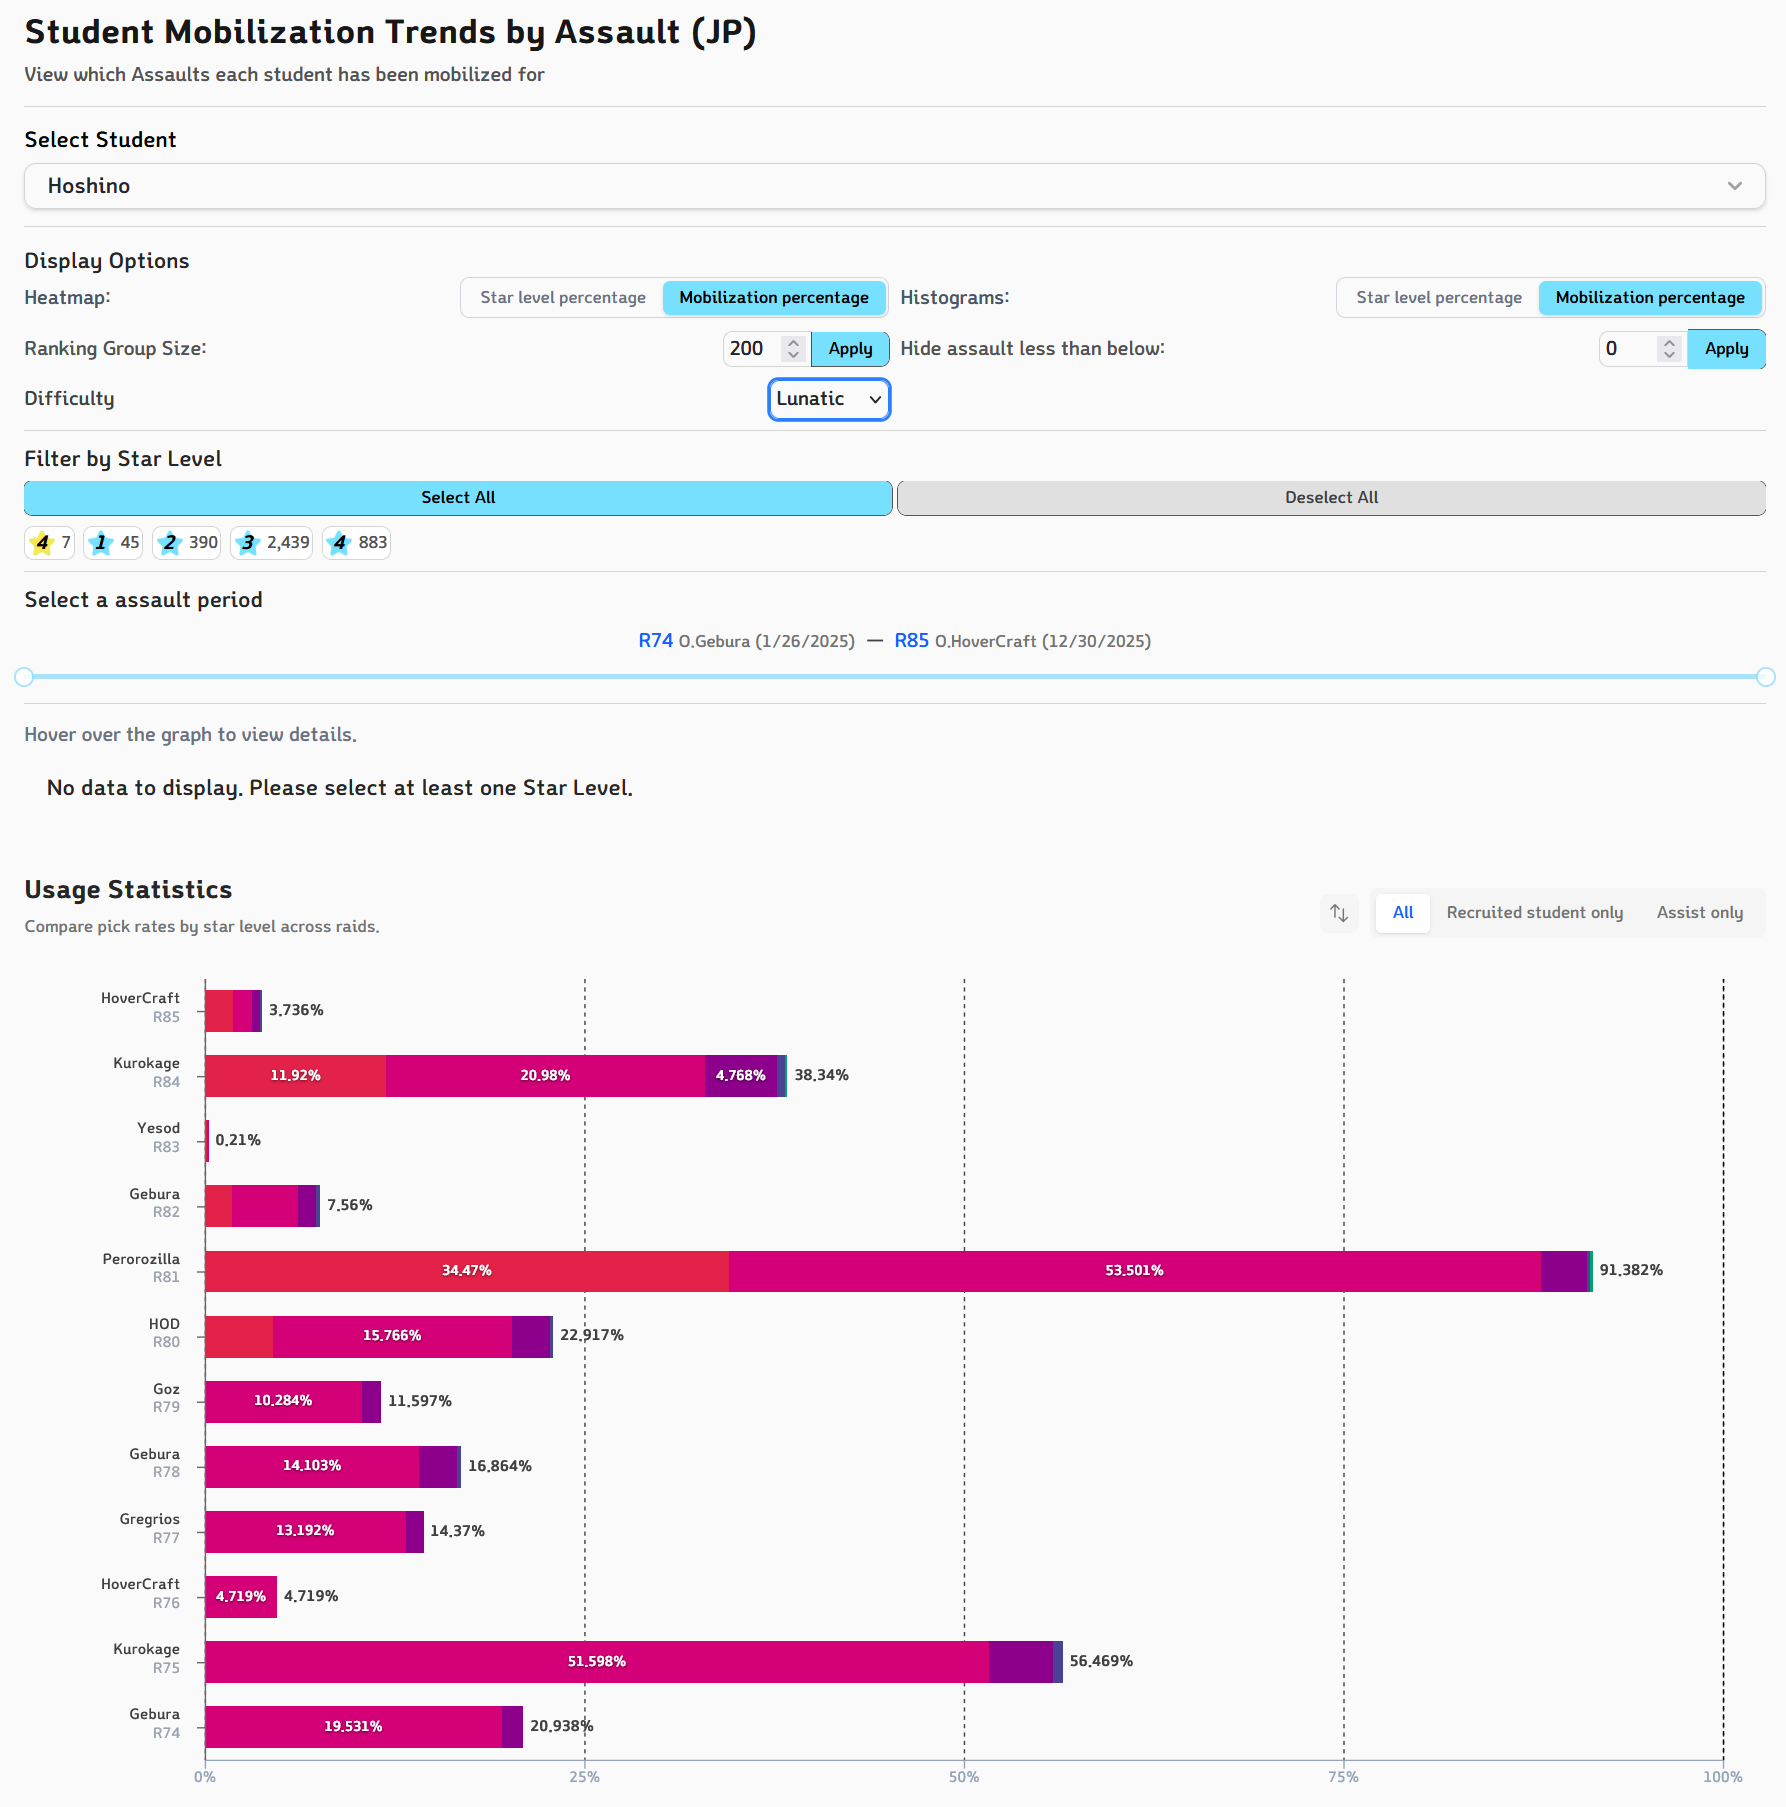
Task: Click the Yesod R83 axis label
Action: coord(158,1137)
